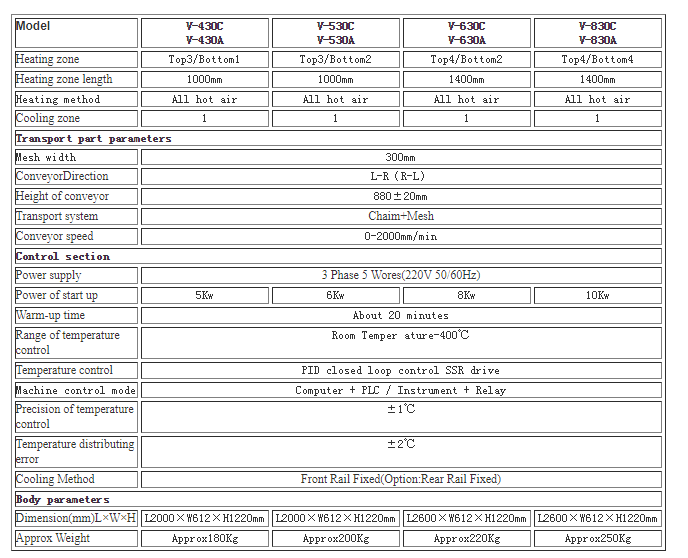Image resolution: width=688 pixels, height=558 pixels.
Task: Click the "5Kw" power of start up cell
Action: click(x=204, y=296)
